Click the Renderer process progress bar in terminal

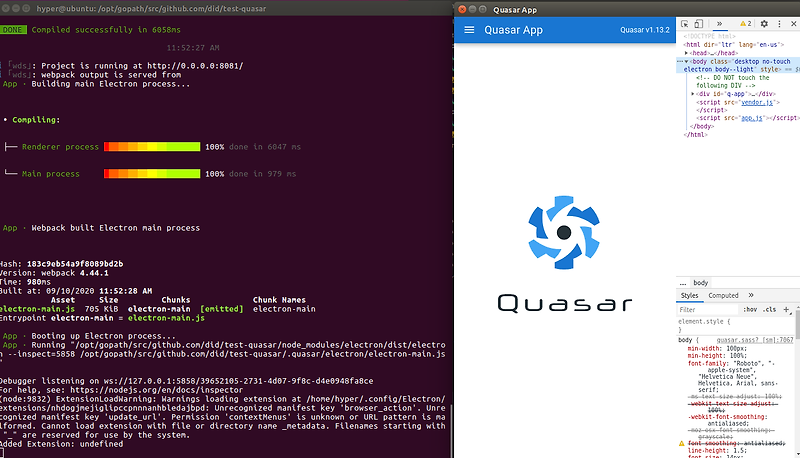[x=152, y=147]
